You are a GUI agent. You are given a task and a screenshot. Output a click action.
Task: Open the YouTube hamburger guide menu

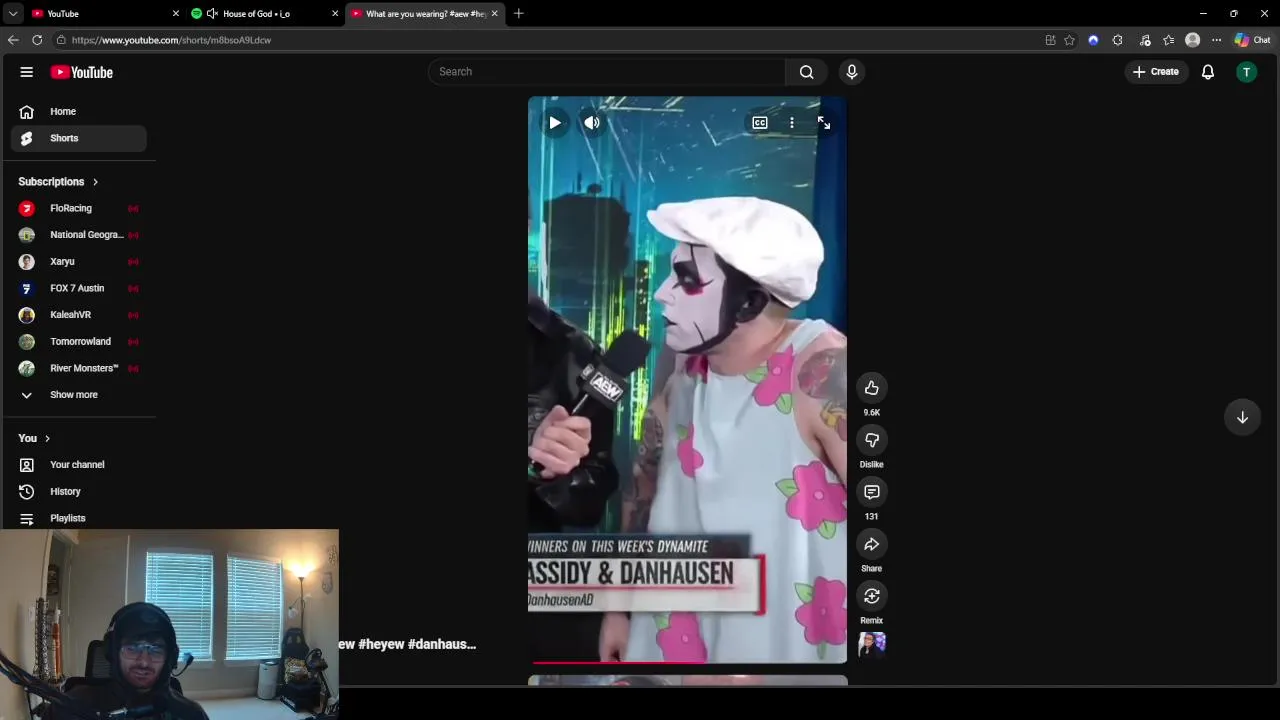pos(27,72)
